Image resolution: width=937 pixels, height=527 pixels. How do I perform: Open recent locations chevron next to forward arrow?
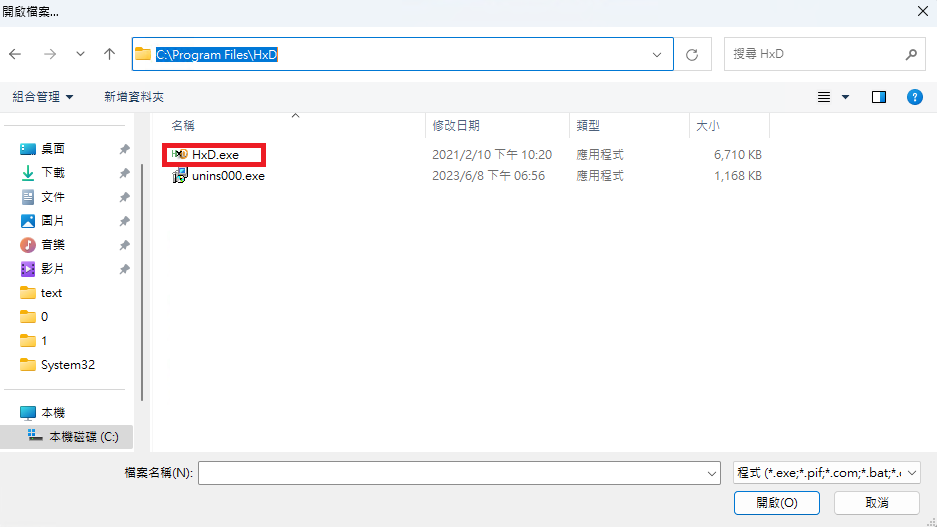pyautogui.click(x=80, y=54)
